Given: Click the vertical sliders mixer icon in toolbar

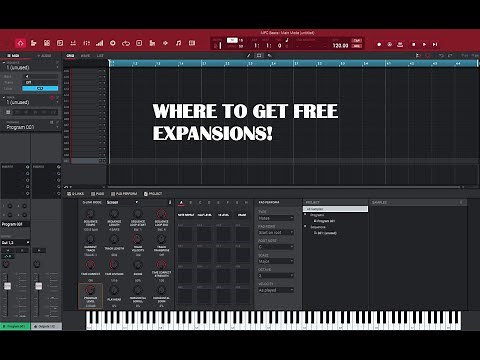Looking at the screenshot, I should click(86, 43).
